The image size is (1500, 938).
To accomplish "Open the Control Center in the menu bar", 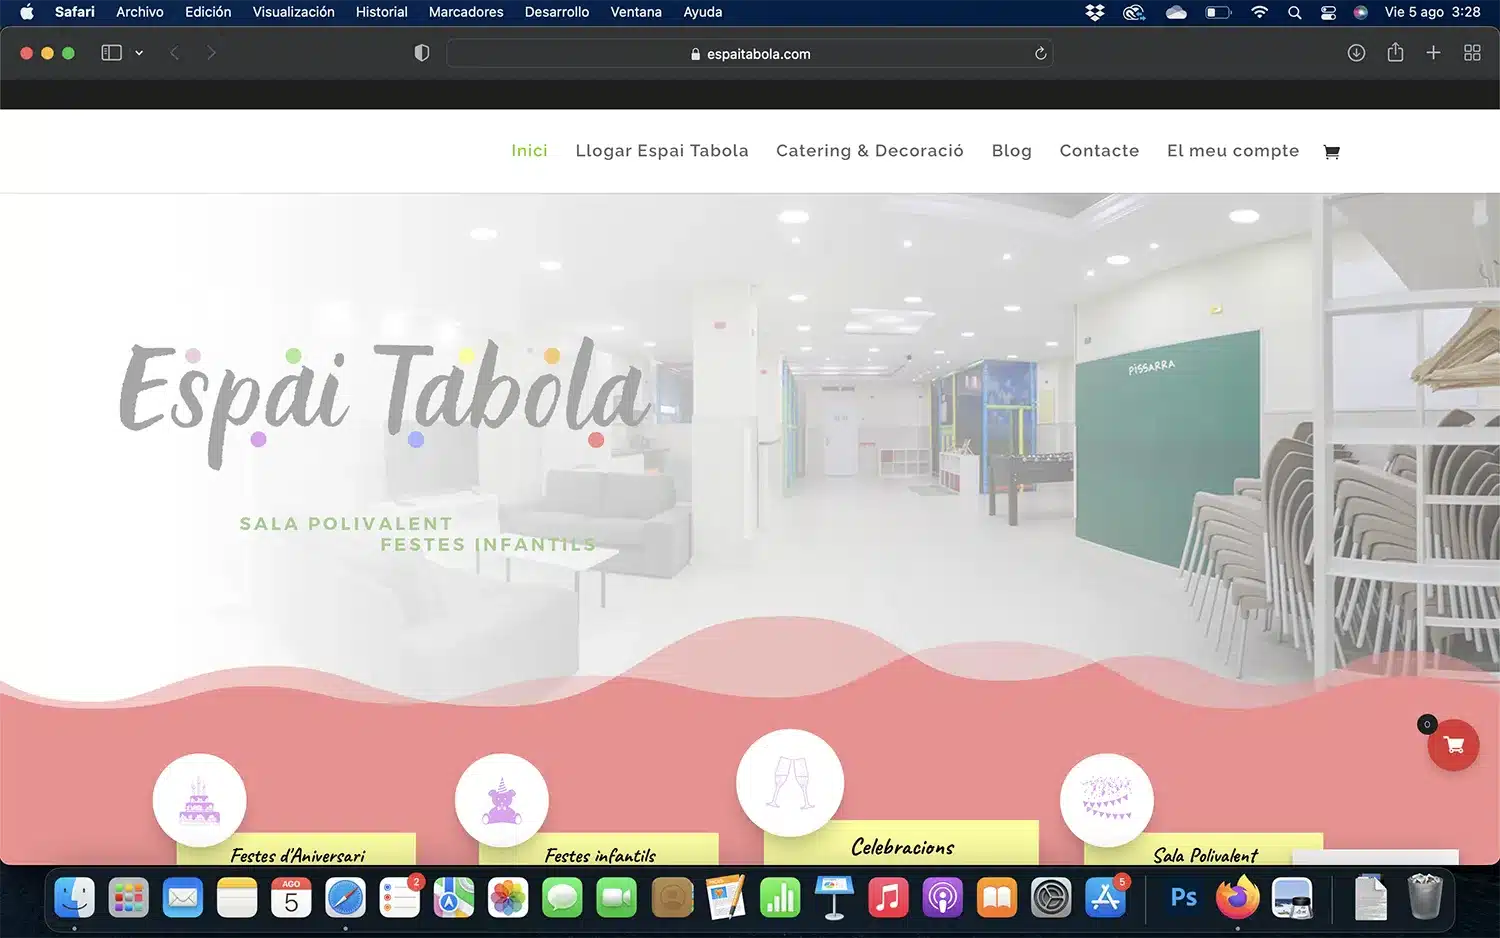I will [1328, 12].
